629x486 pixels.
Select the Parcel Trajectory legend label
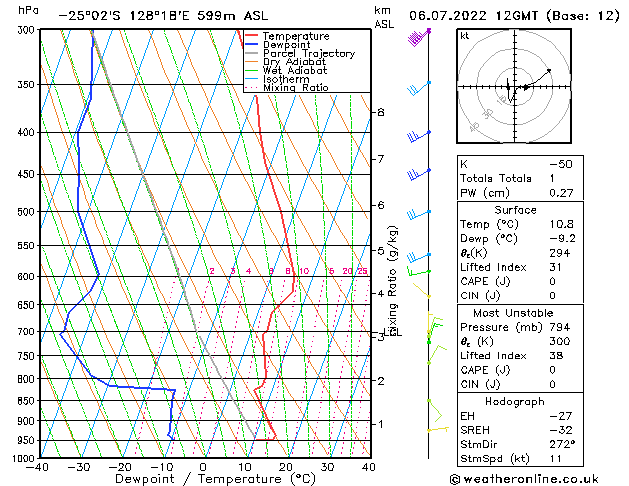pos(309,53)
